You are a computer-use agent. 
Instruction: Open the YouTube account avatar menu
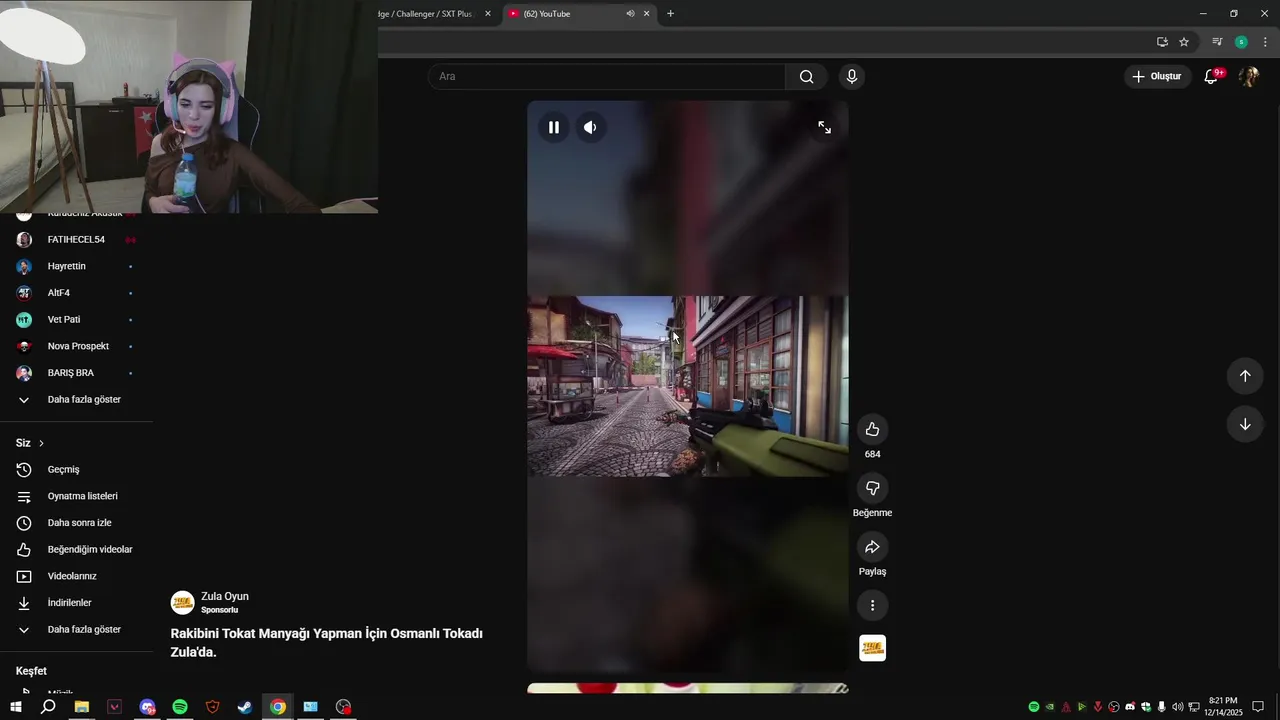click(1249, 76)
